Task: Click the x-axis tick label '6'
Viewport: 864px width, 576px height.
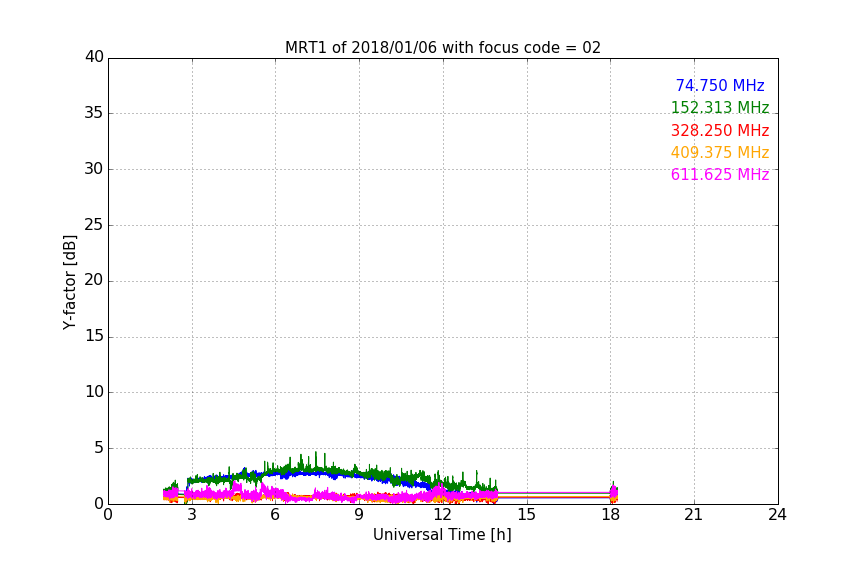Action: coord(275,515)
